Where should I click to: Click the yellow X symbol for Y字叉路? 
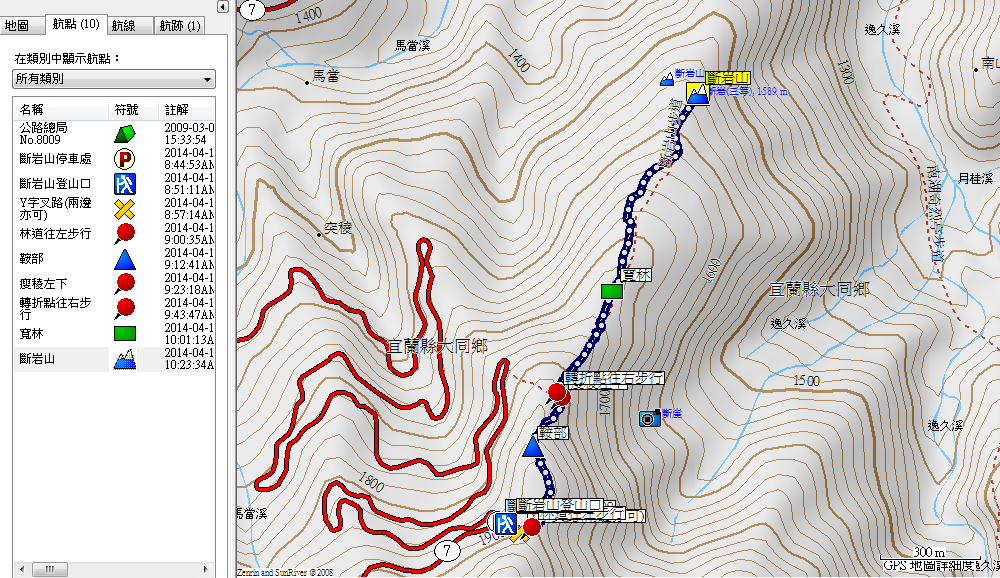[x=124, y=208]
